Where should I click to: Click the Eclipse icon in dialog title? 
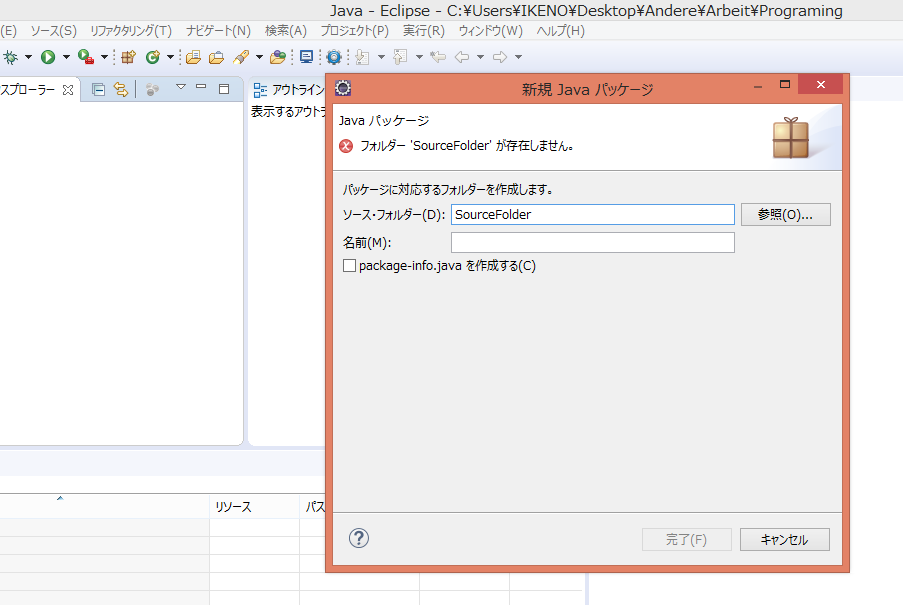tap(343, 88)
